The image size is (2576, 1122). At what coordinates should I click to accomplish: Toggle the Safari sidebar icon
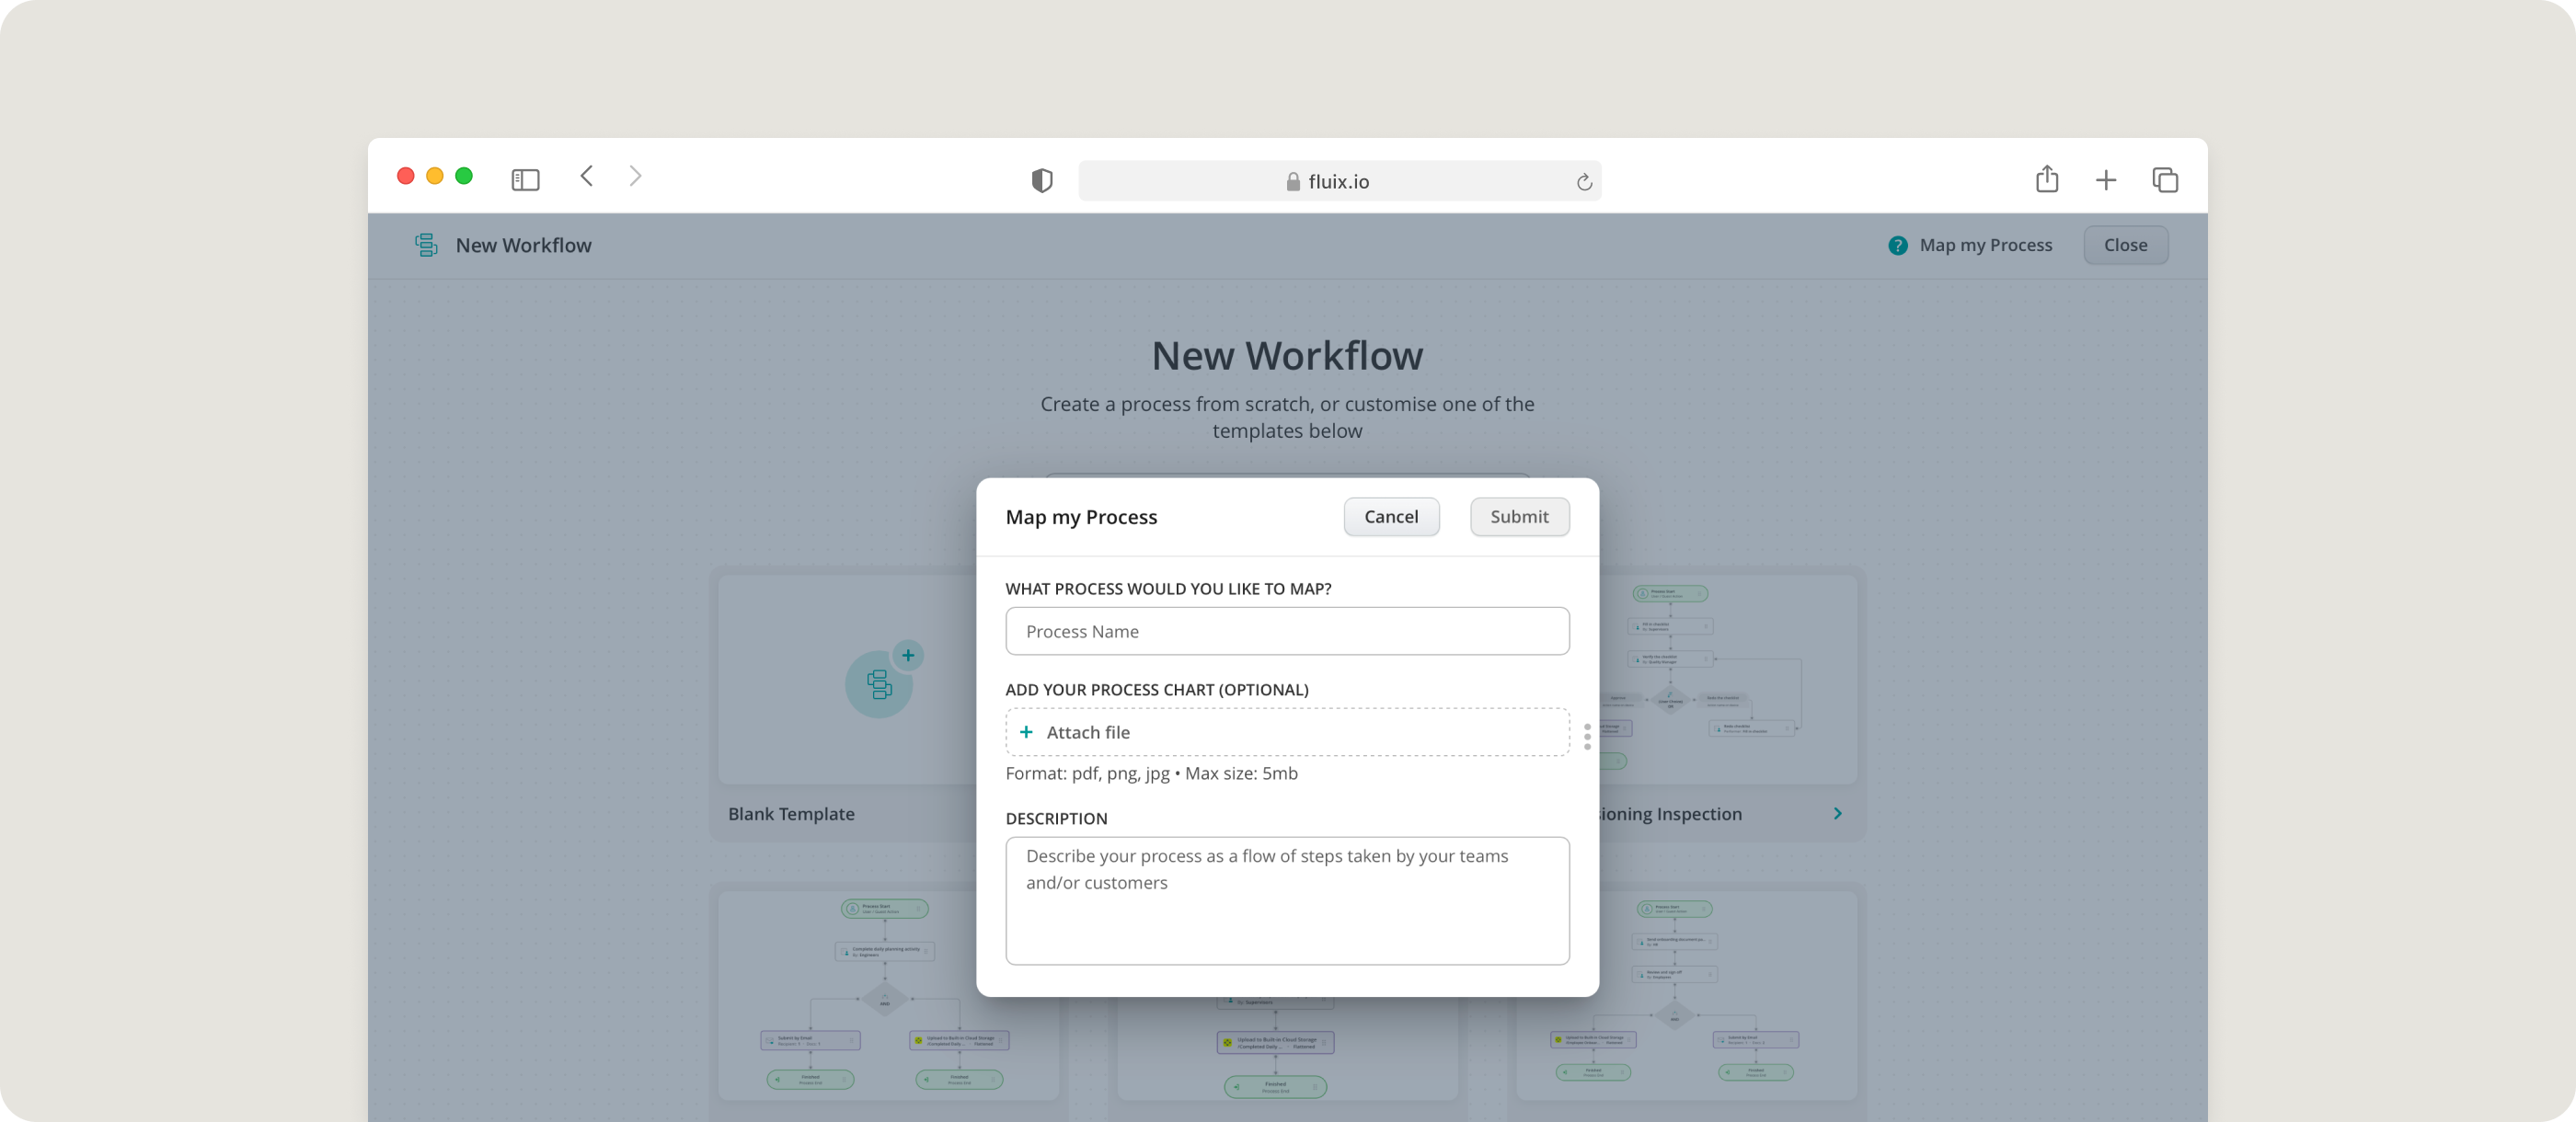pos(525,180)
